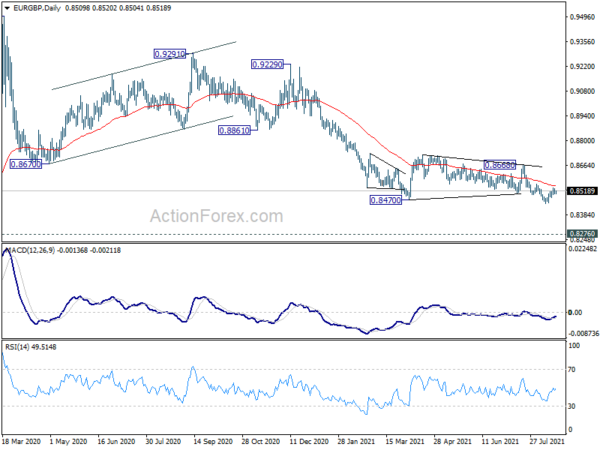Click the 11 Dec 2020 date label
Screen dimensions: 600x450
pyautogui.click(x=309, y=441)
